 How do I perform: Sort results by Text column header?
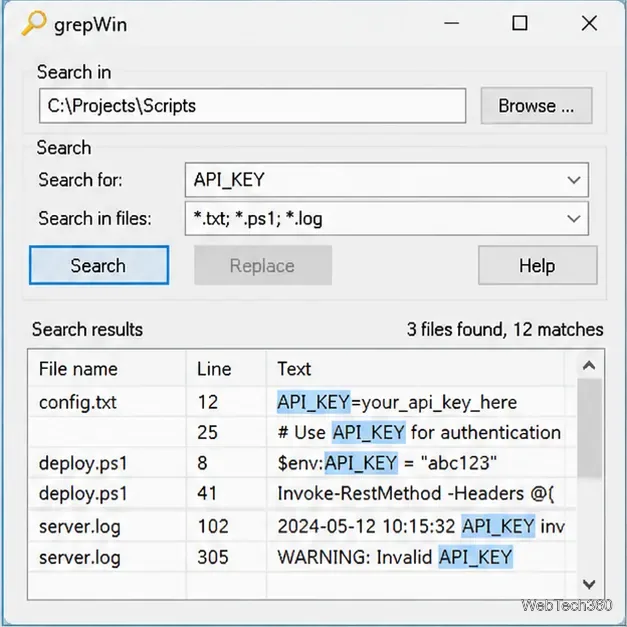(x=415, y=369)
